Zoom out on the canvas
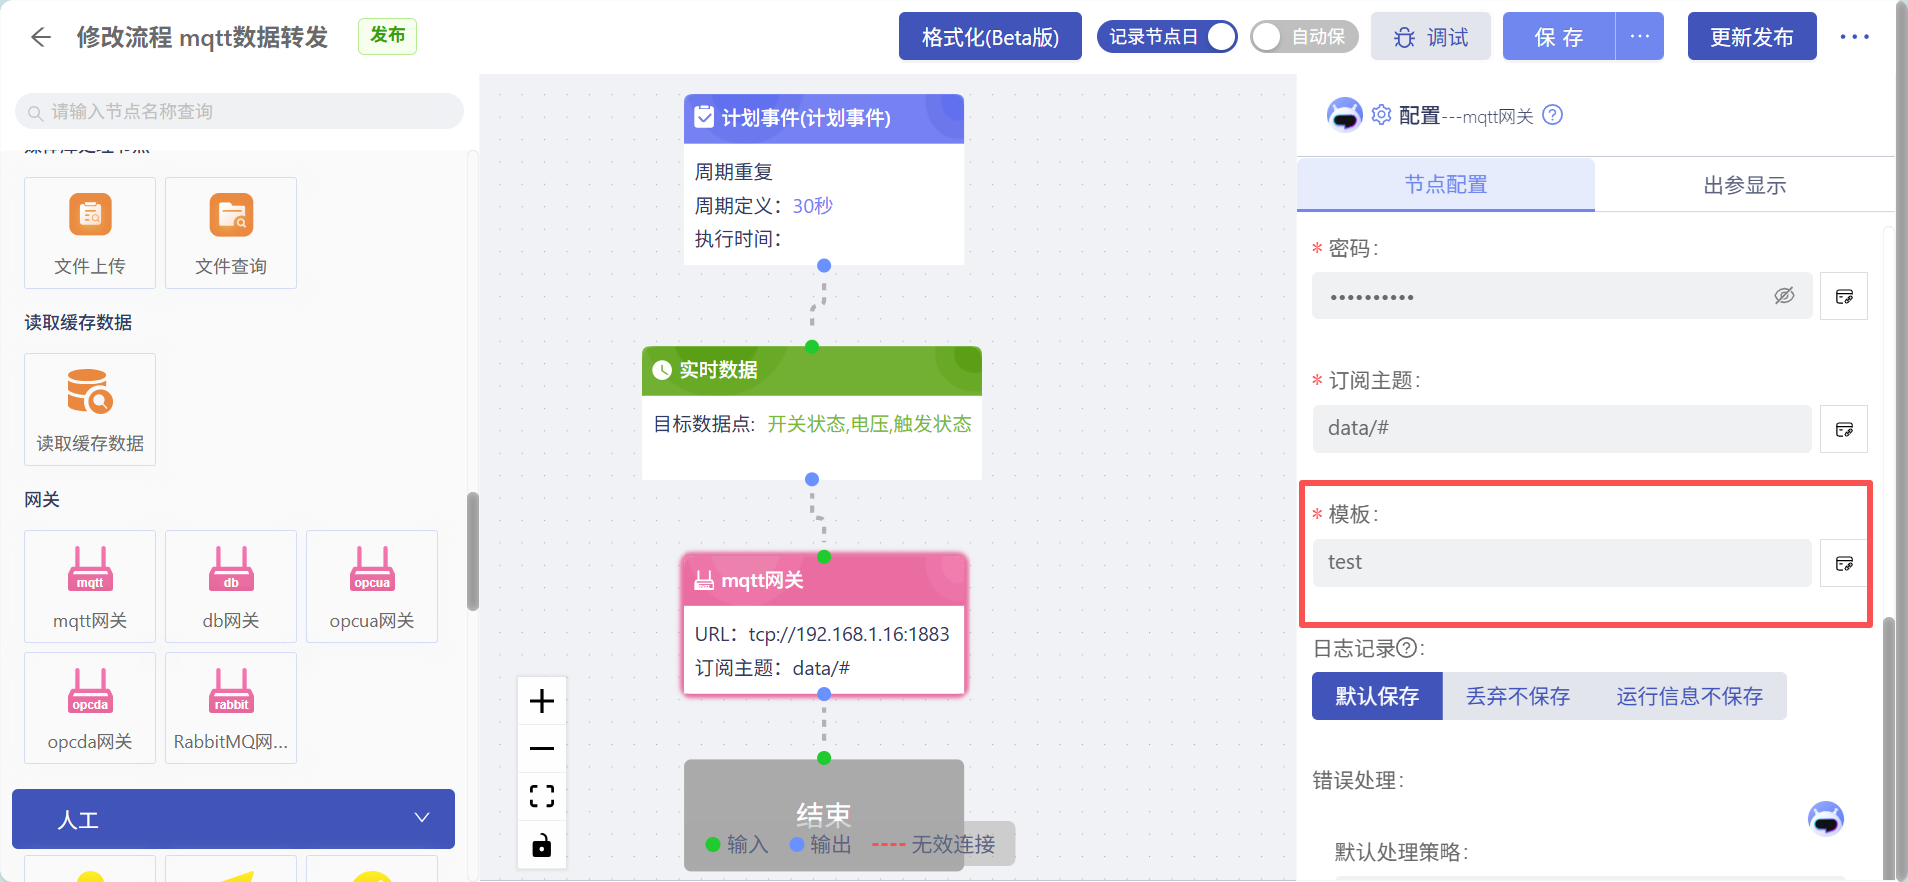The height and width of the screenshot is (882, 1908). 542,748
